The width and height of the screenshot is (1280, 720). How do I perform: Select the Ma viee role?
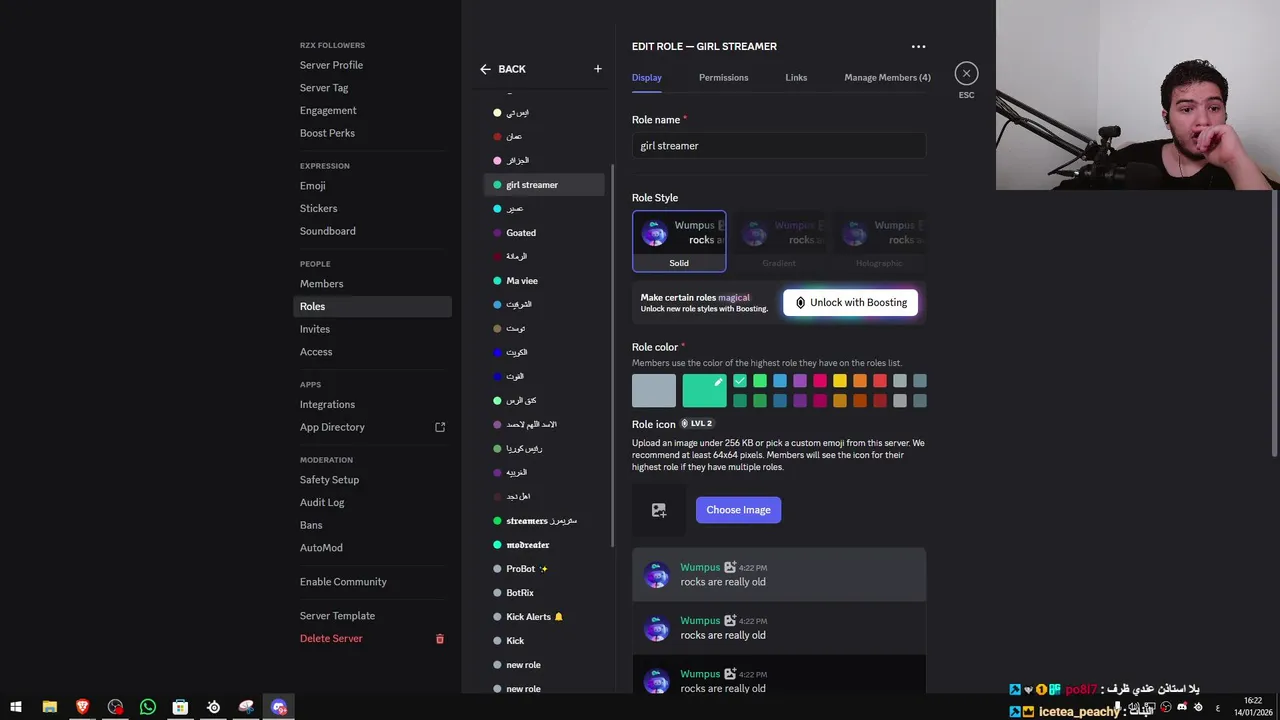[544, 281]
